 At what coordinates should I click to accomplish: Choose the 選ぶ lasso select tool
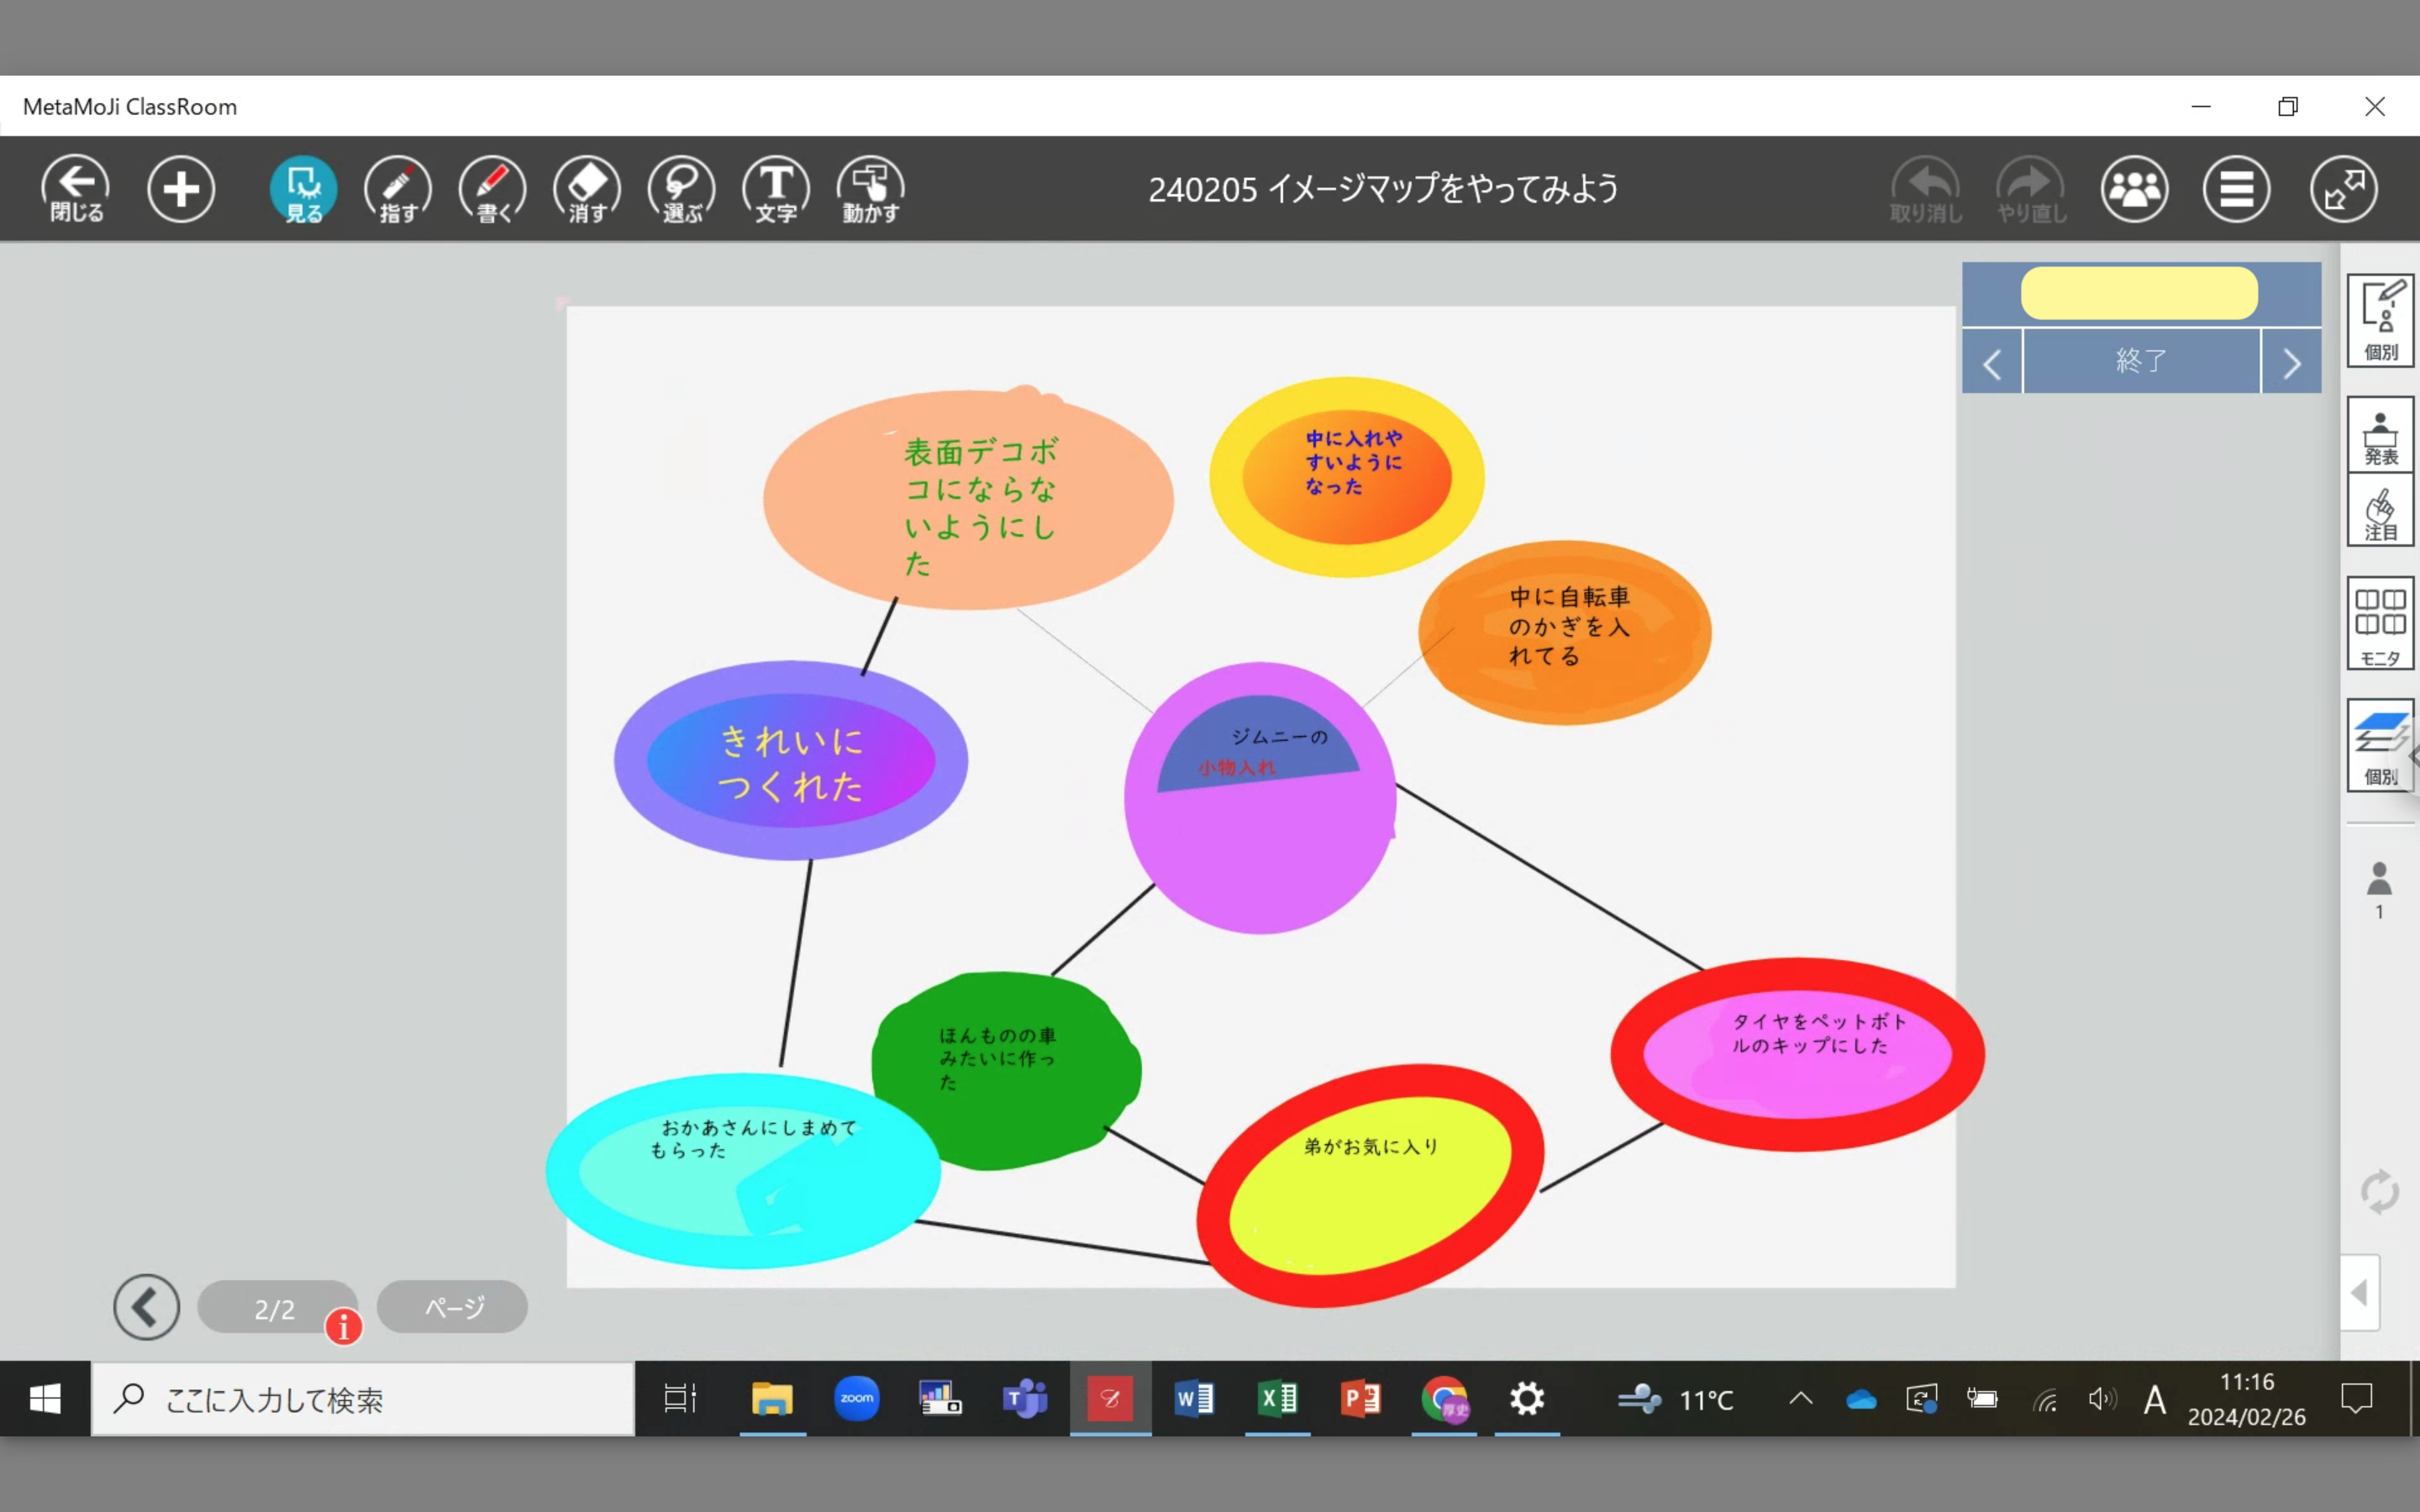(681, 189)
